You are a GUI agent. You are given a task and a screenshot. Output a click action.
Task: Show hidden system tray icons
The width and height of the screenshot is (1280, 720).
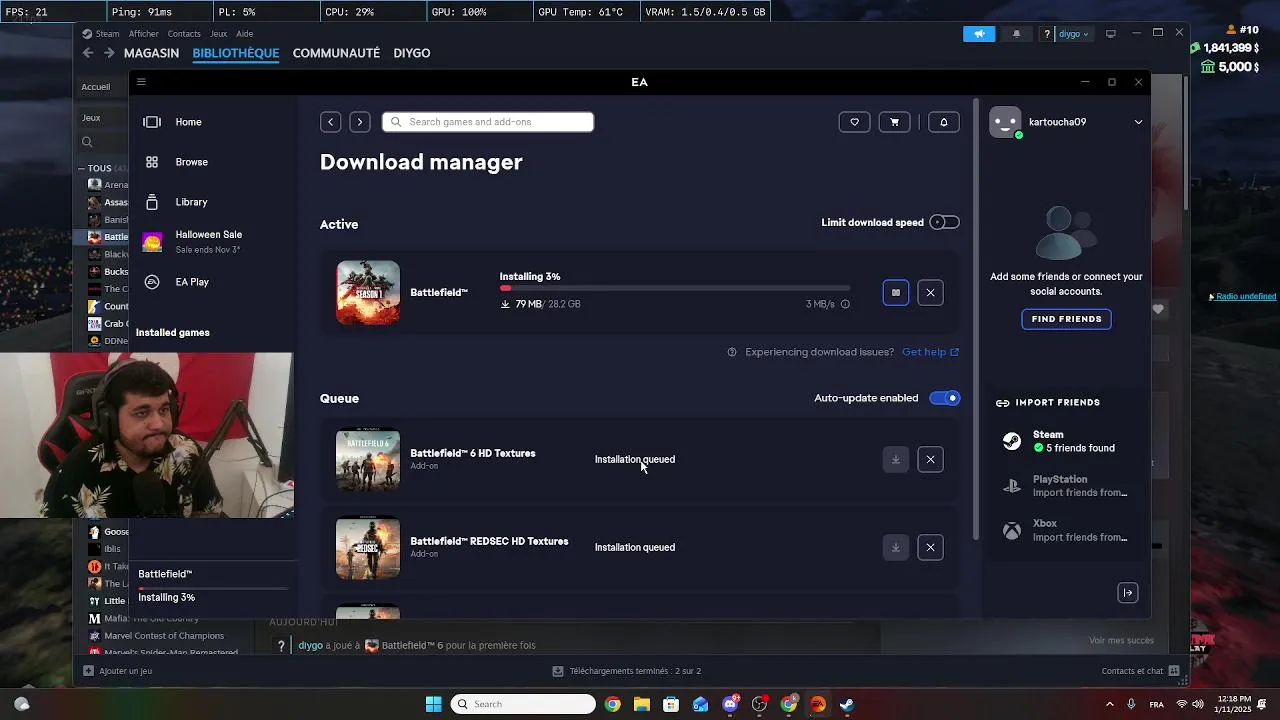[x=1109, y=704]
